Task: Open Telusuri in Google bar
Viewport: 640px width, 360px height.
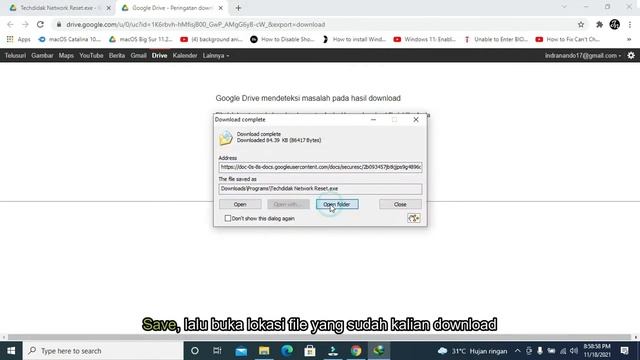Action: coord(15,56)
